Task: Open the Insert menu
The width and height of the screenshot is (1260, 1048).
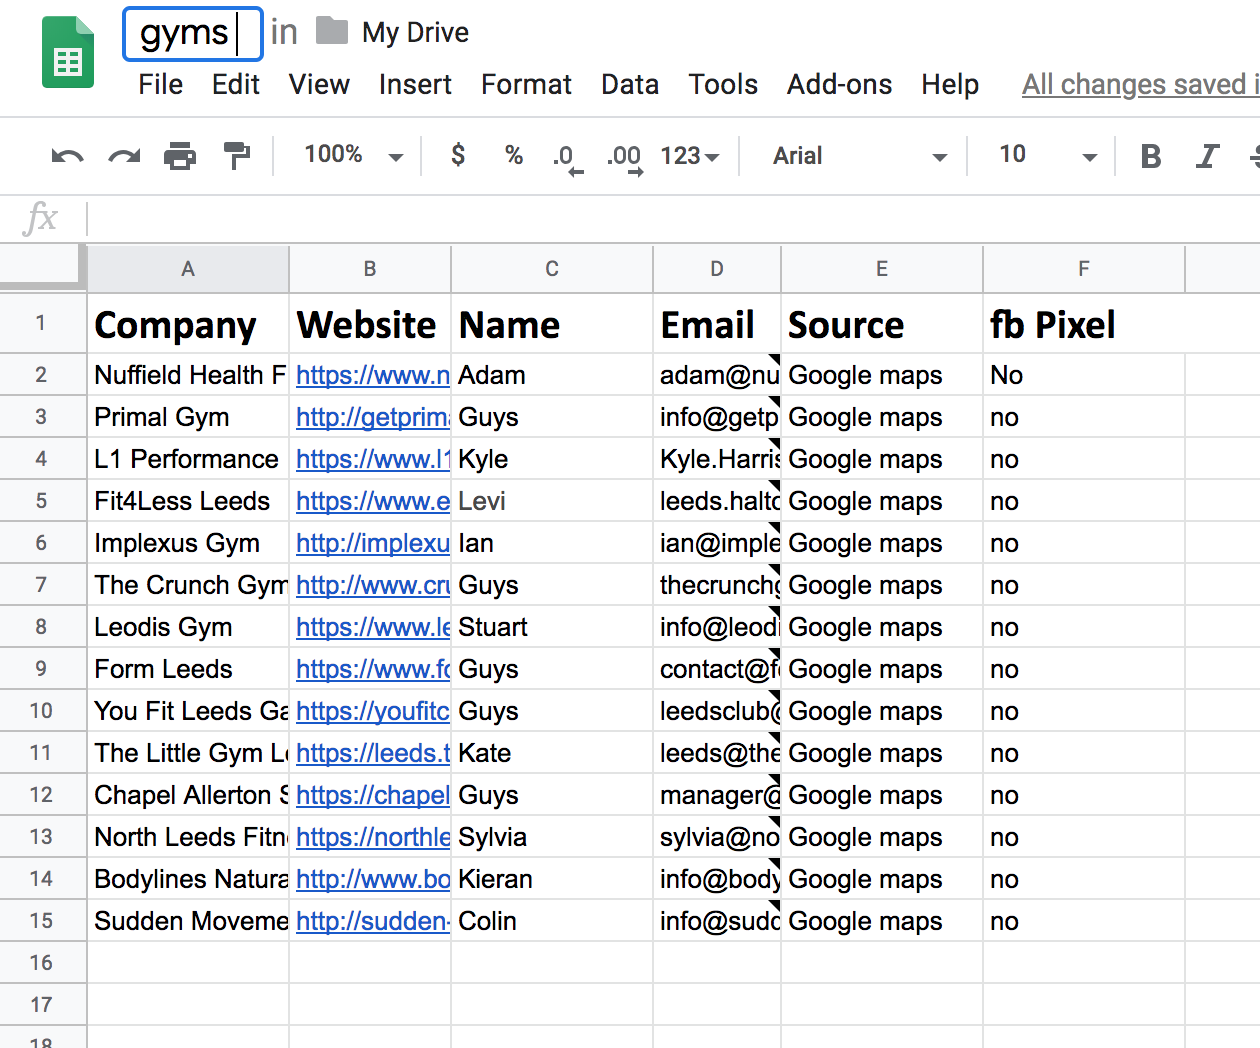Action: [415, 85]
